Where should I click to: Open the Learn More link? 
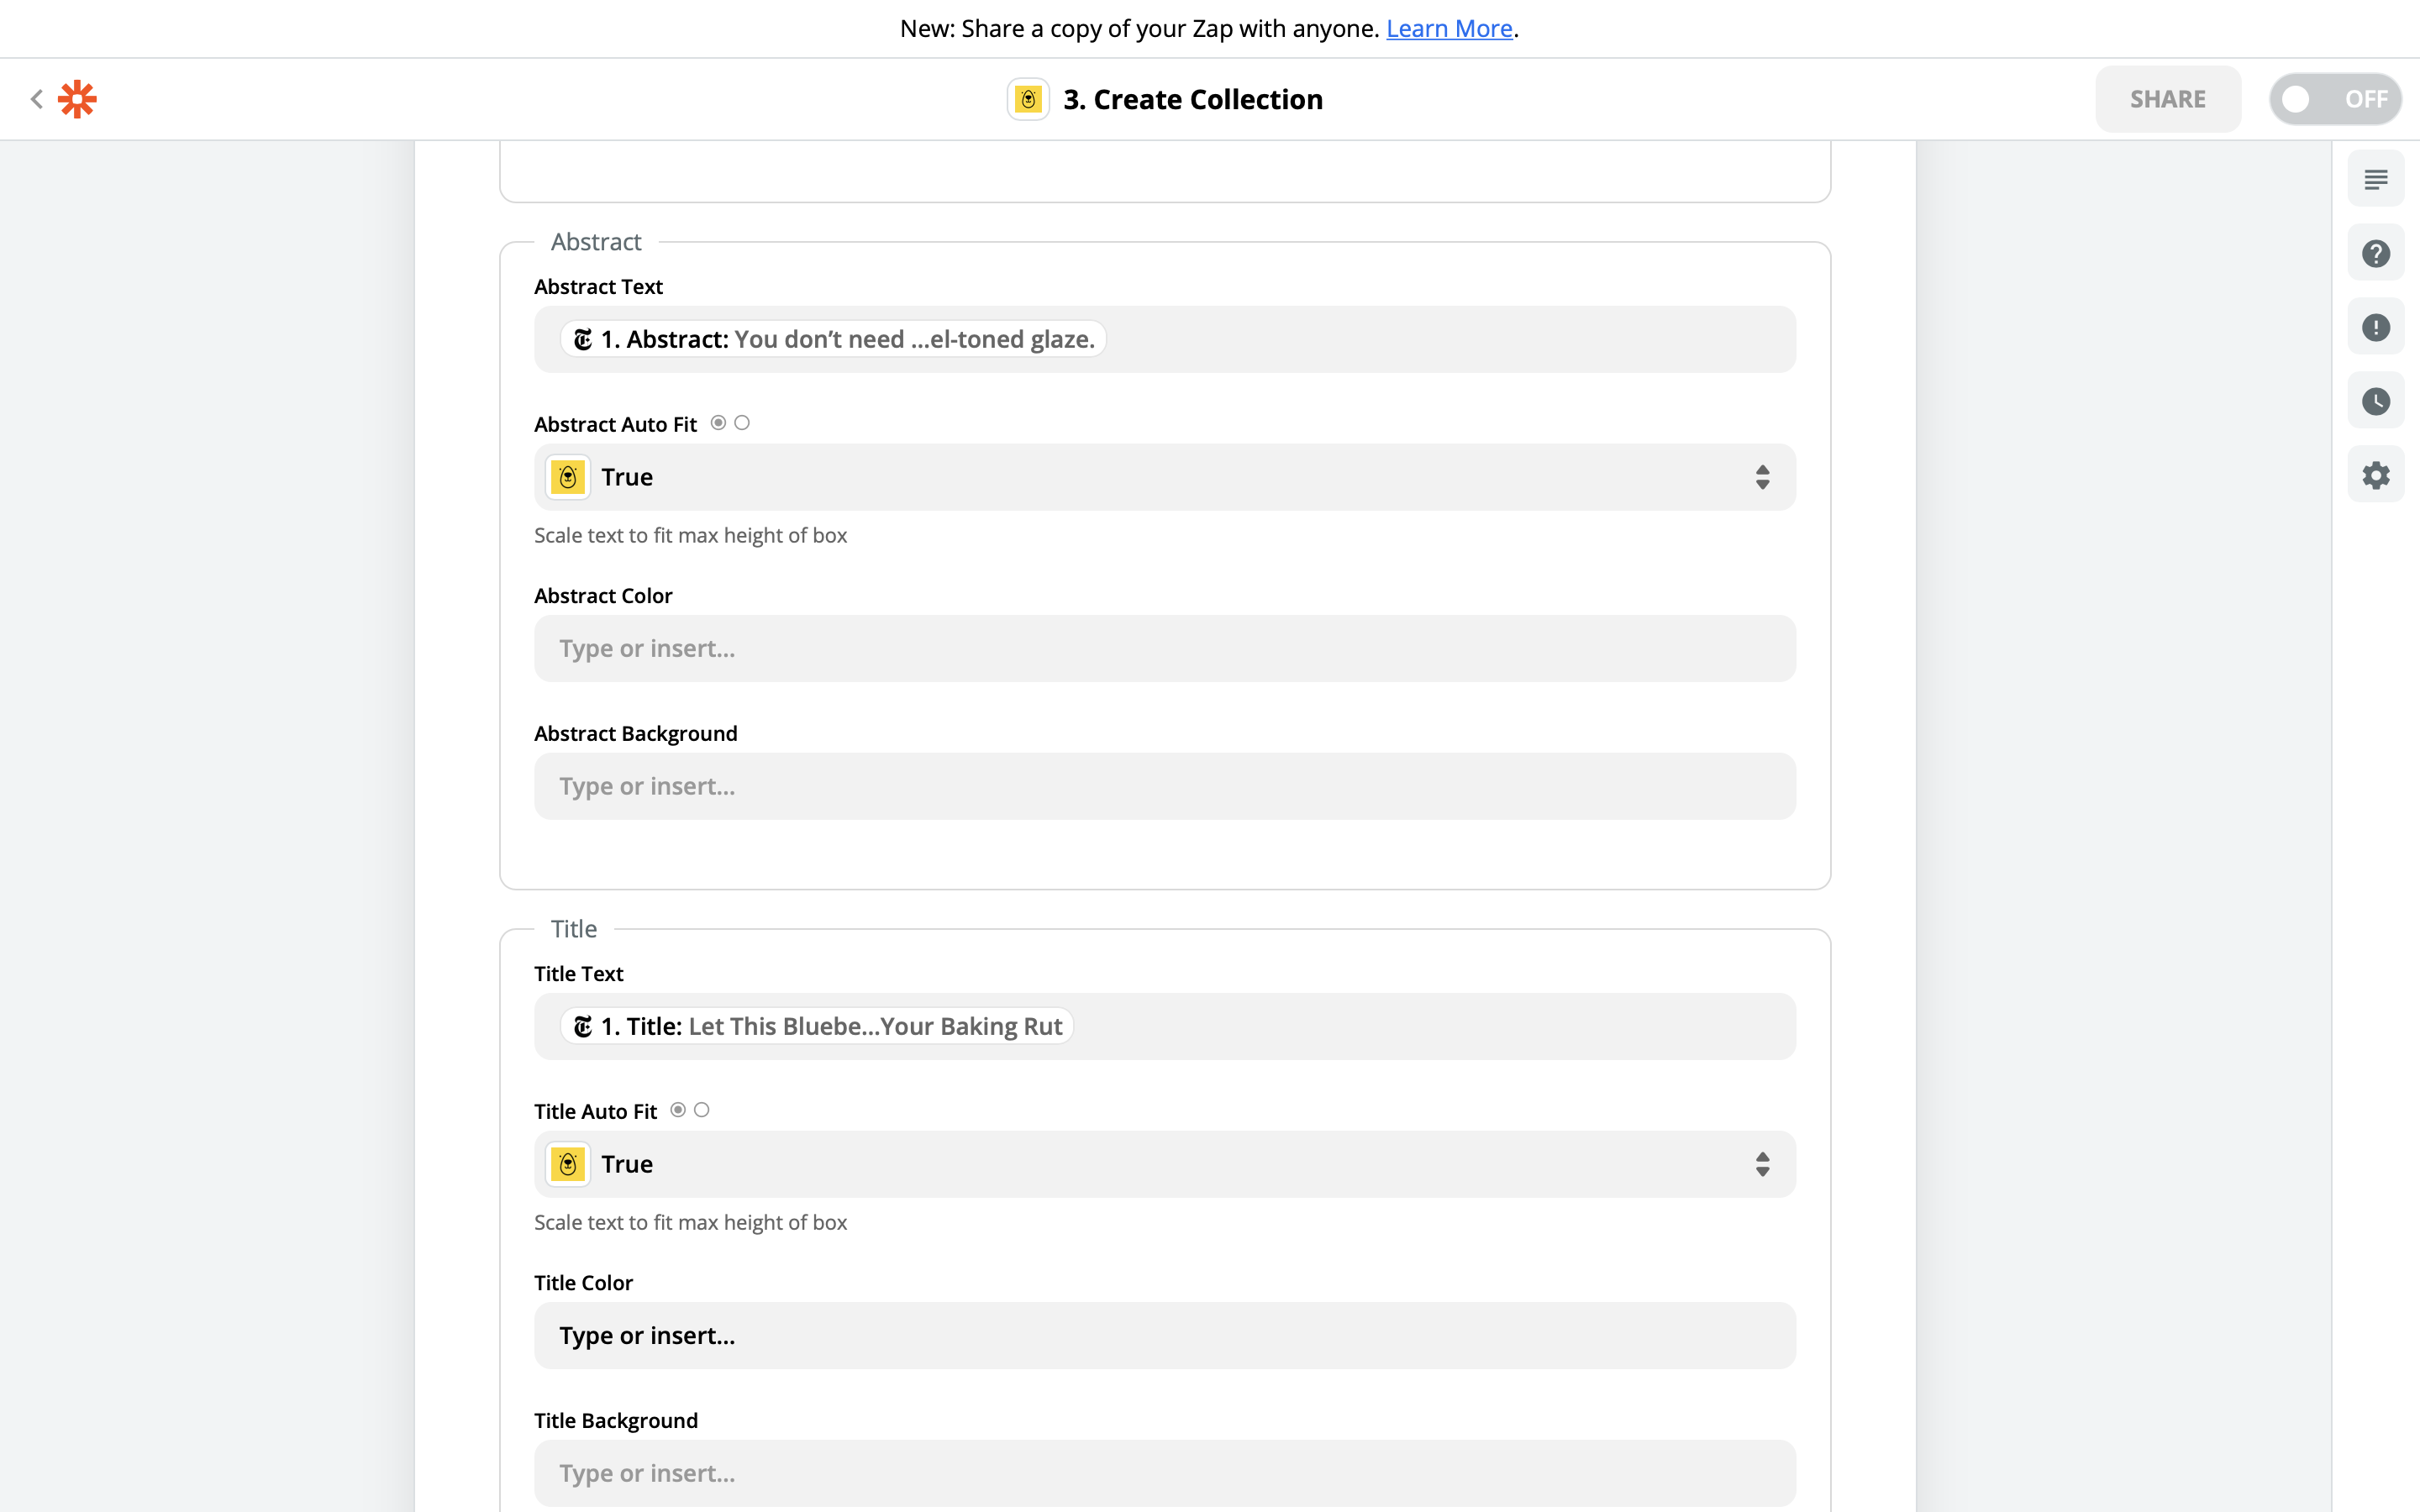point(1449,28)
